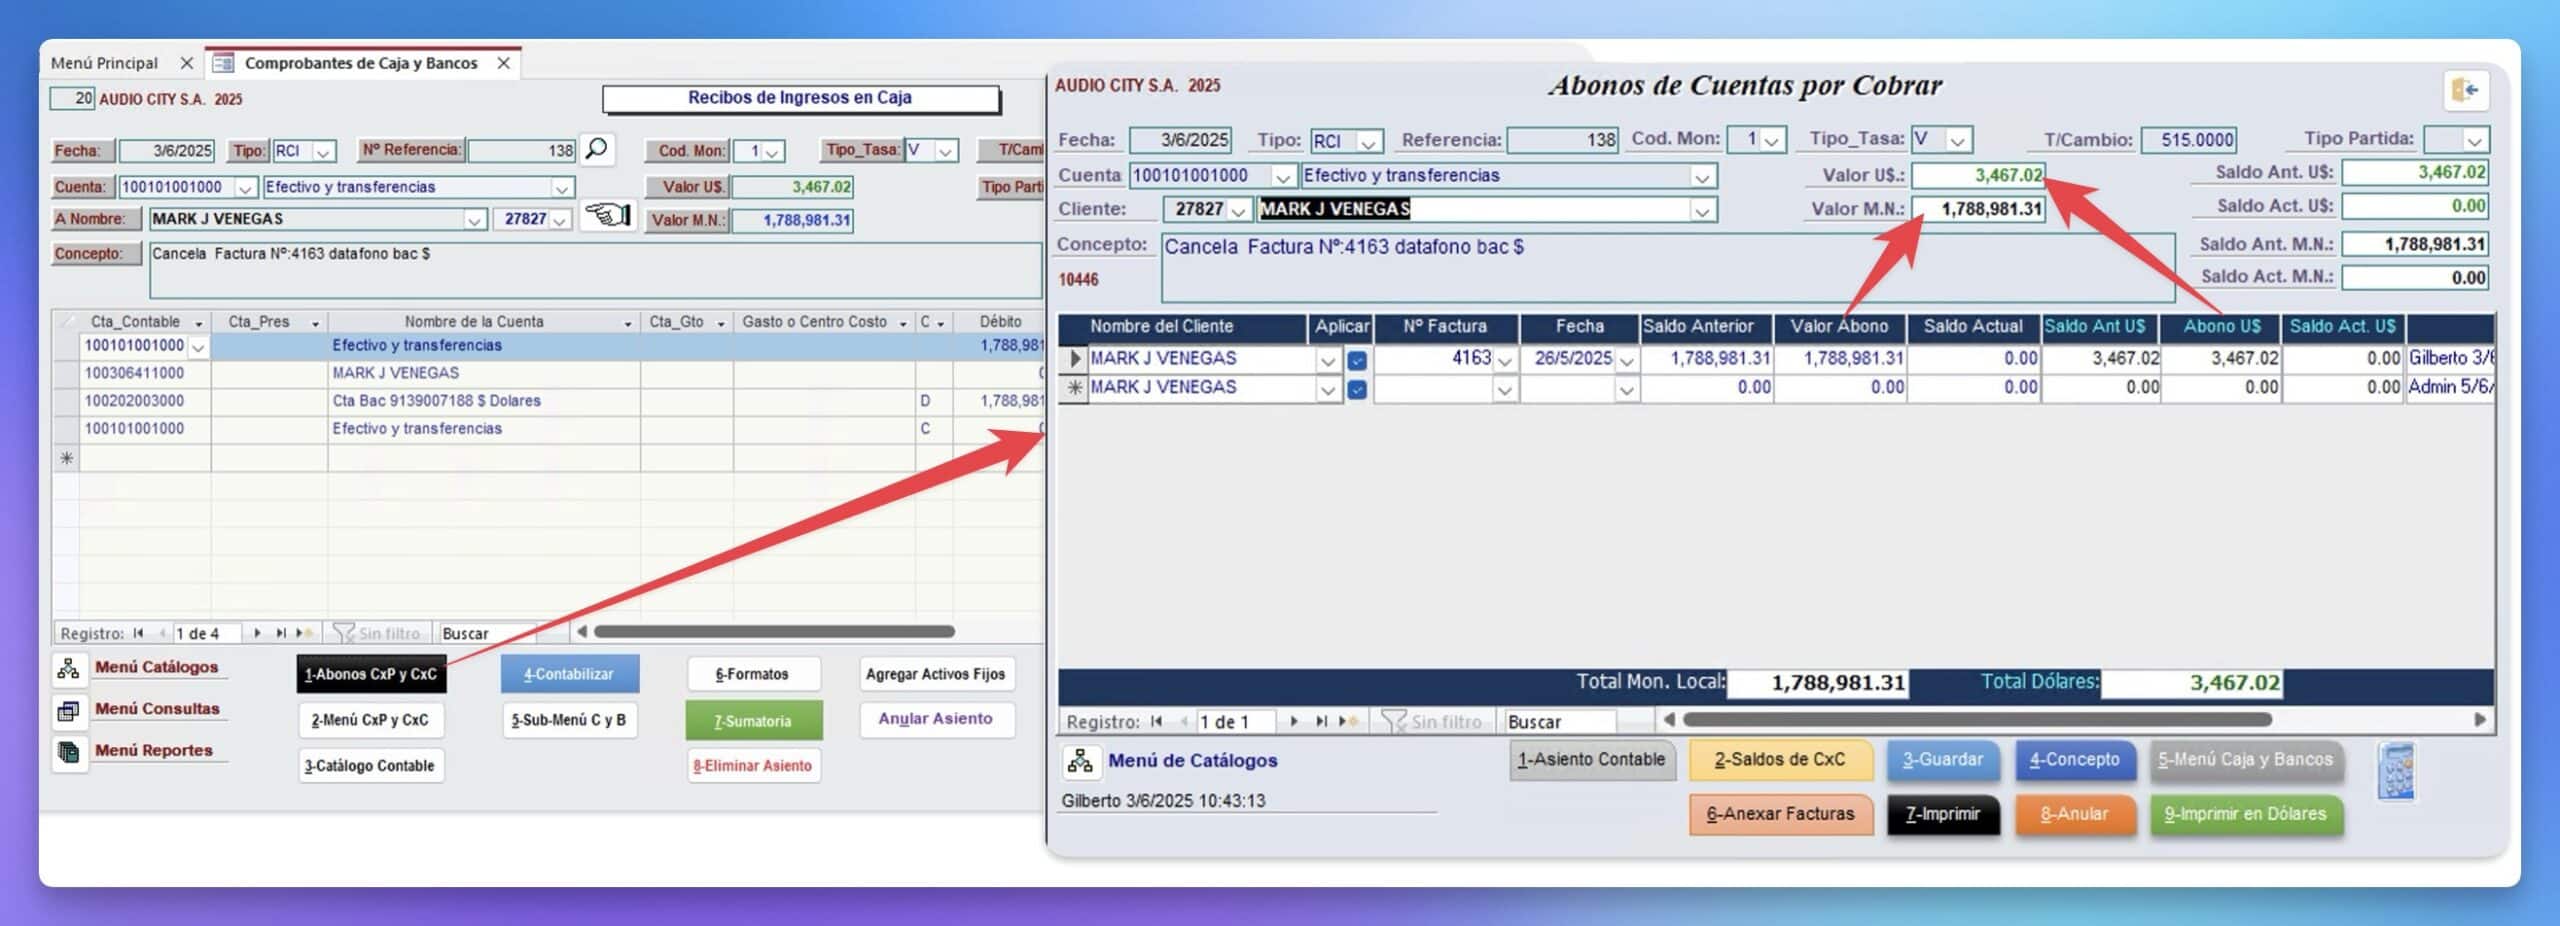The height and width of the screenshot is (926, 2560).
Task: Click the Menú de Catálogos icon in Abonos
Action: [x=1080, y=761]
